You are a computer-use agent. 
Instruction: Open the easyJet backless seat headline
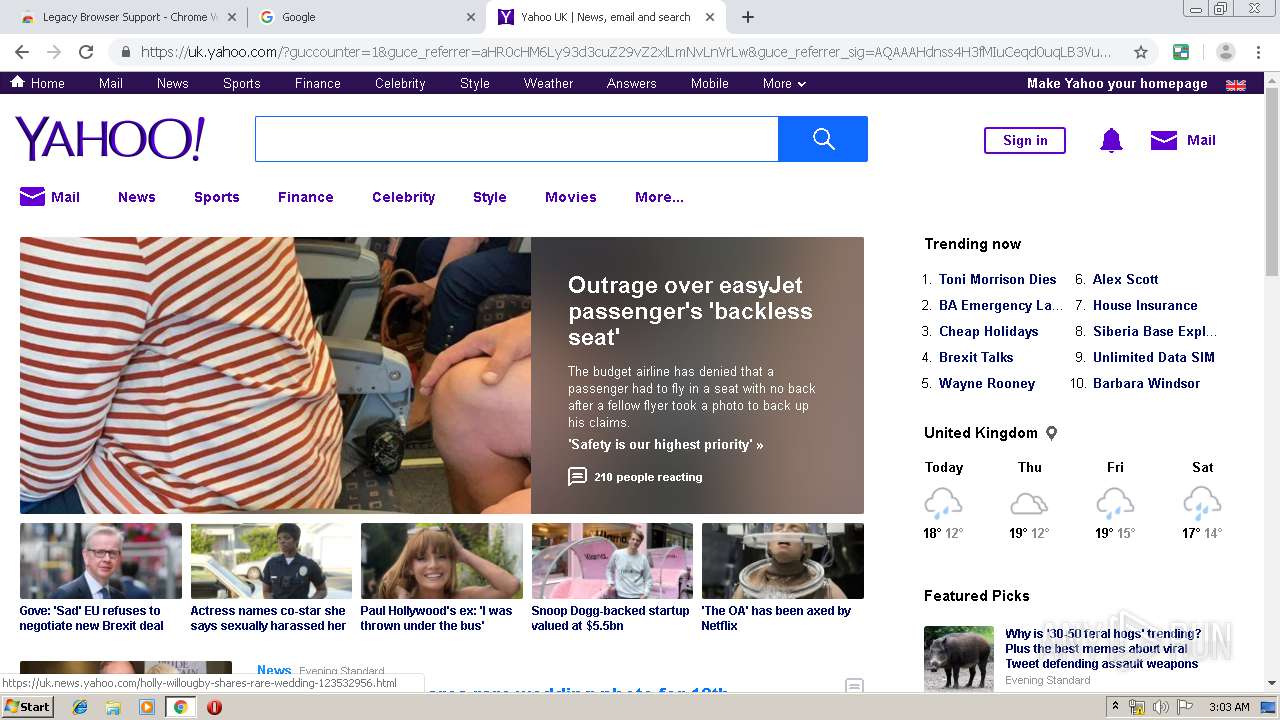[690, 311]
